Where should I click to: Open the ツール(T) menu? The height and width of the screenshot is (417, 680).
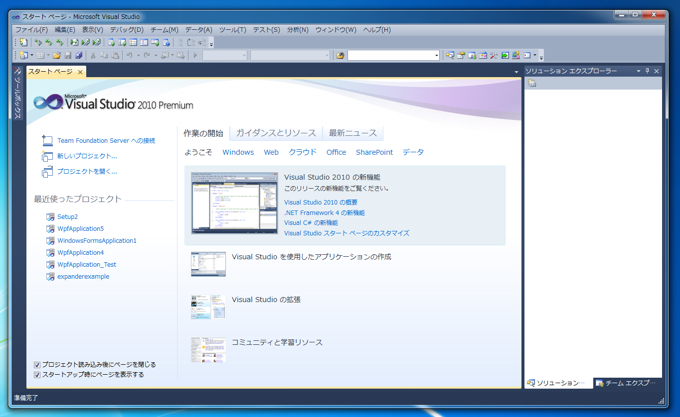pos(232,30)
